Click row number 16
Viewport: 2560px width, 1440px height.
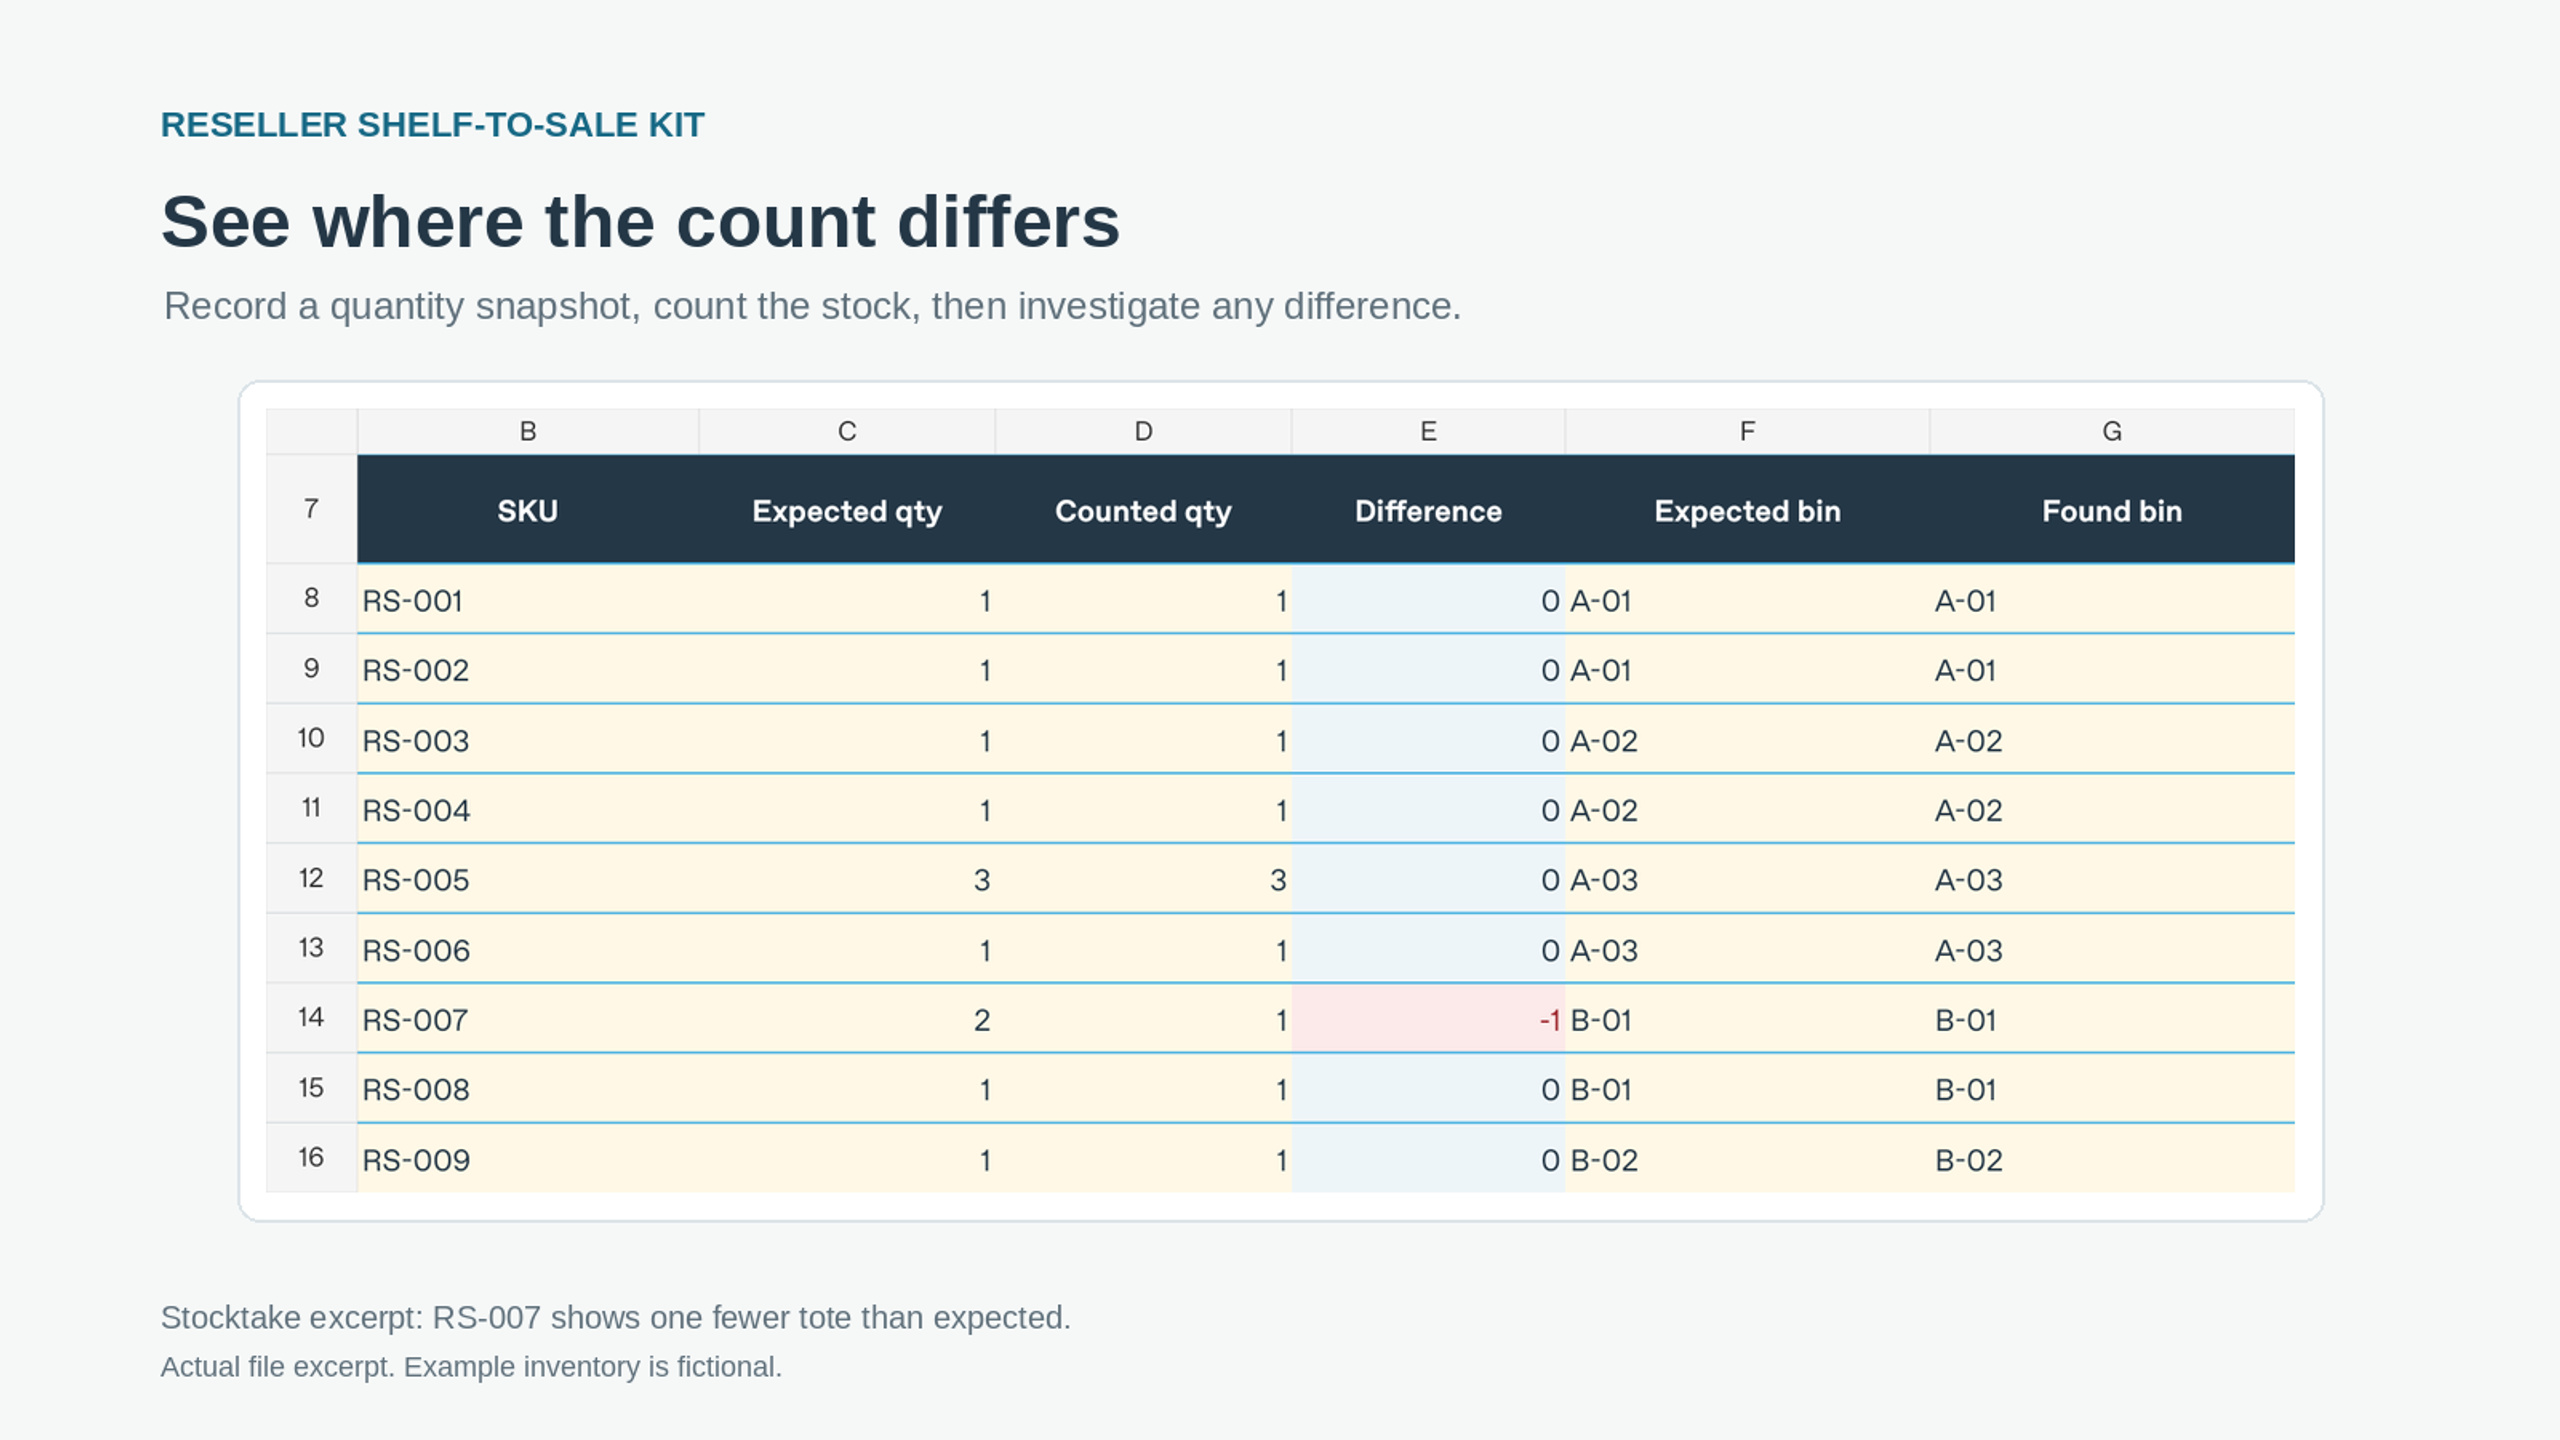click(x=312, y=1158)
